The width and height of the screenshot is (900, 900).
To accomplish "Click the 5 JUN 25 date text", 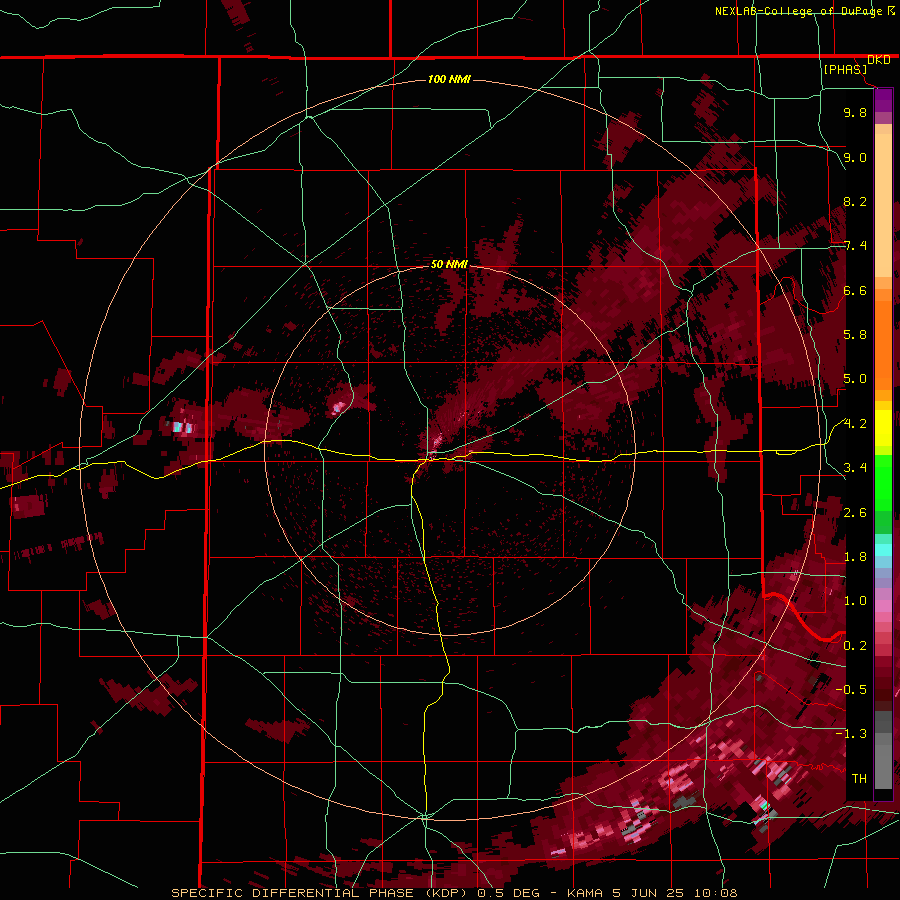I will coord(647,893).
